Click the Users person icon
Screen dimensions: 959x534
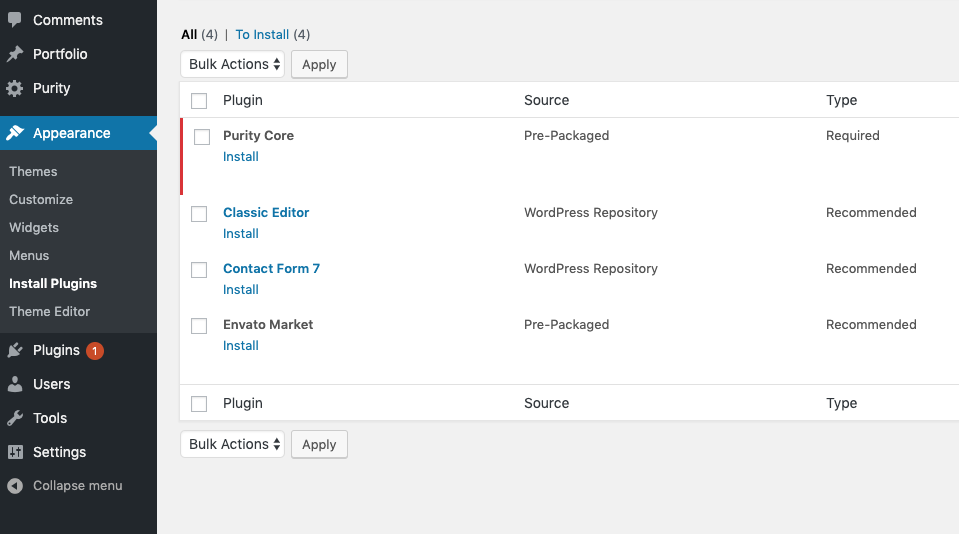tap(15, 384)
